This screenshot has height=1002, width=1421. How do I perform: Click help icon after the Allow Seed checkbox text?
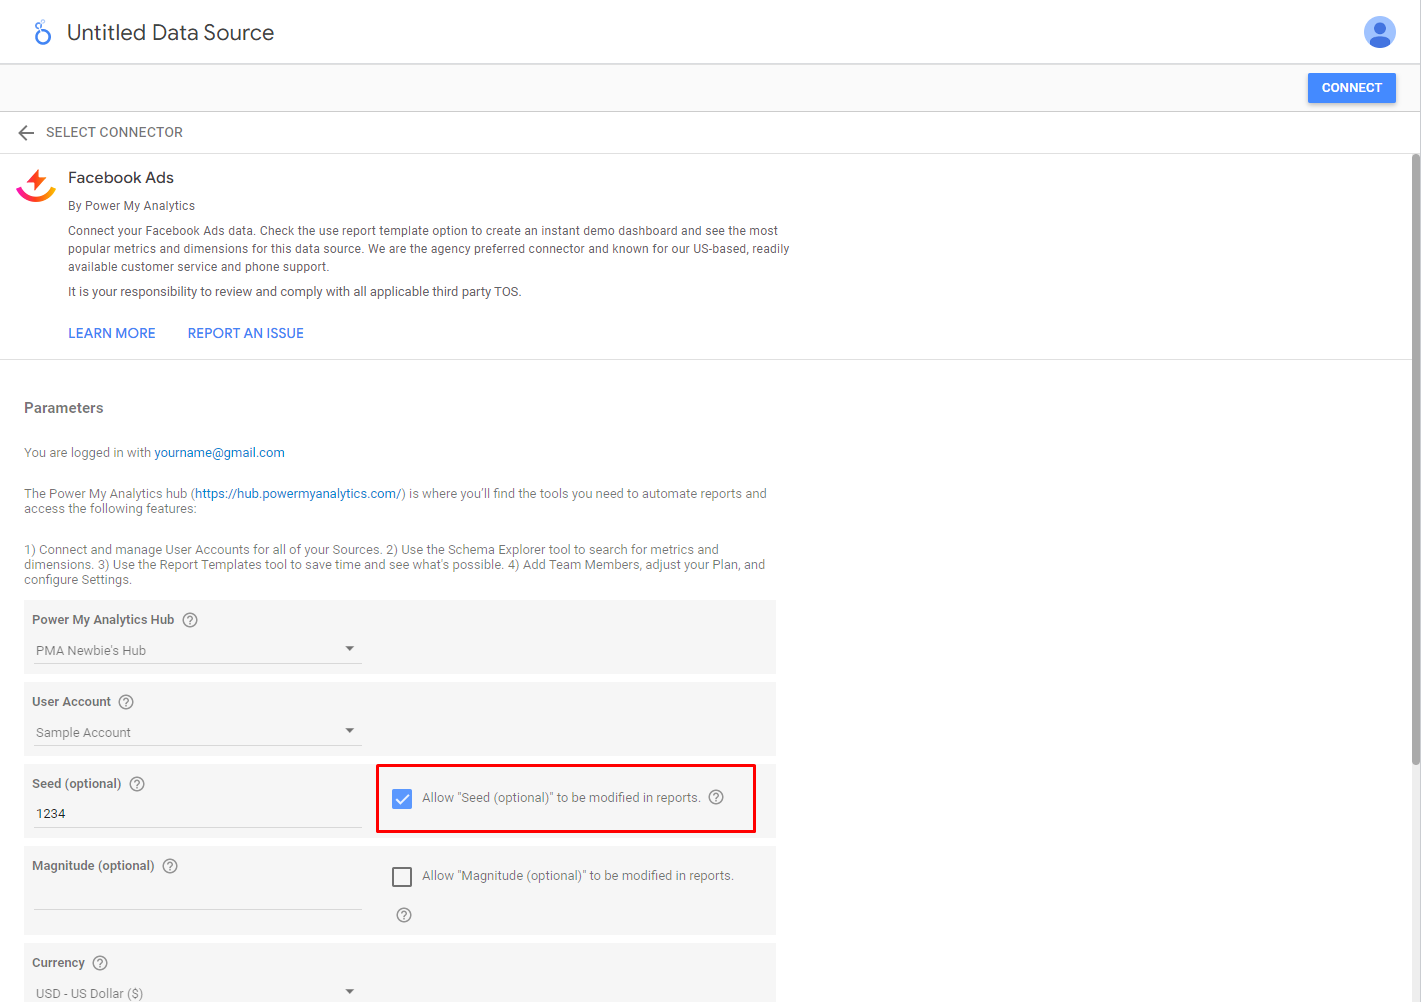[716, 797]
